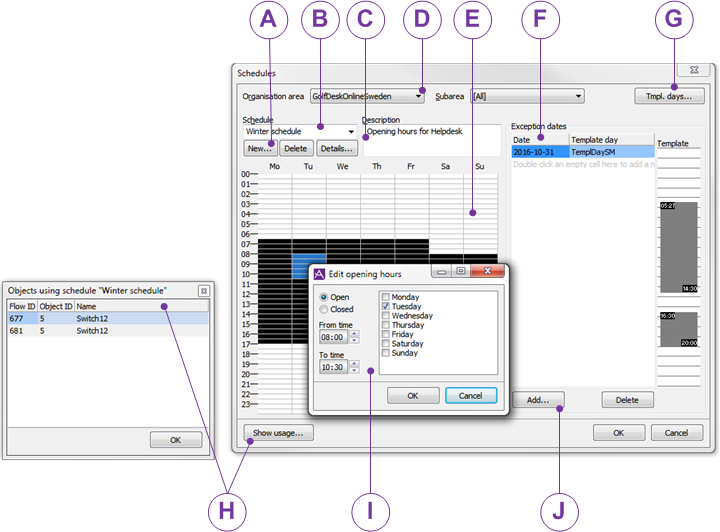Screen dimensions: 720x532
Task: Uncheck the Tuesday checkbox
Action: [386, 307]
